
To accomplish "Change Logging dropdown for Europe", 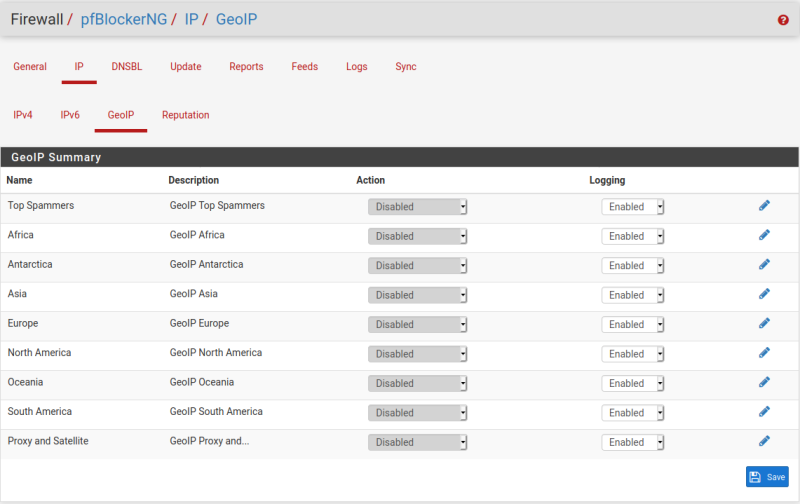I will tap(632, 324).
